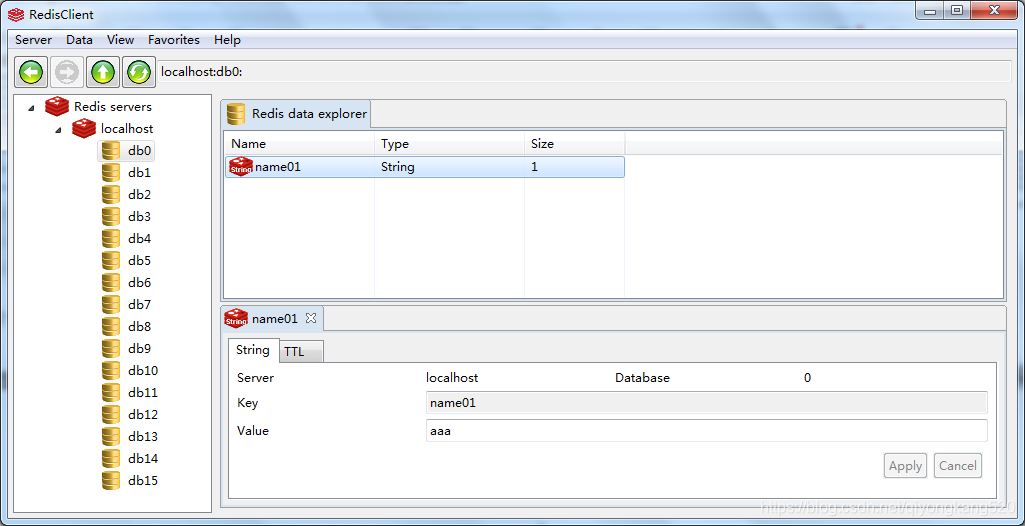Click the db1 database icon
The width and height of the screenshot is (1025, 526).
[x=111, y=173]
